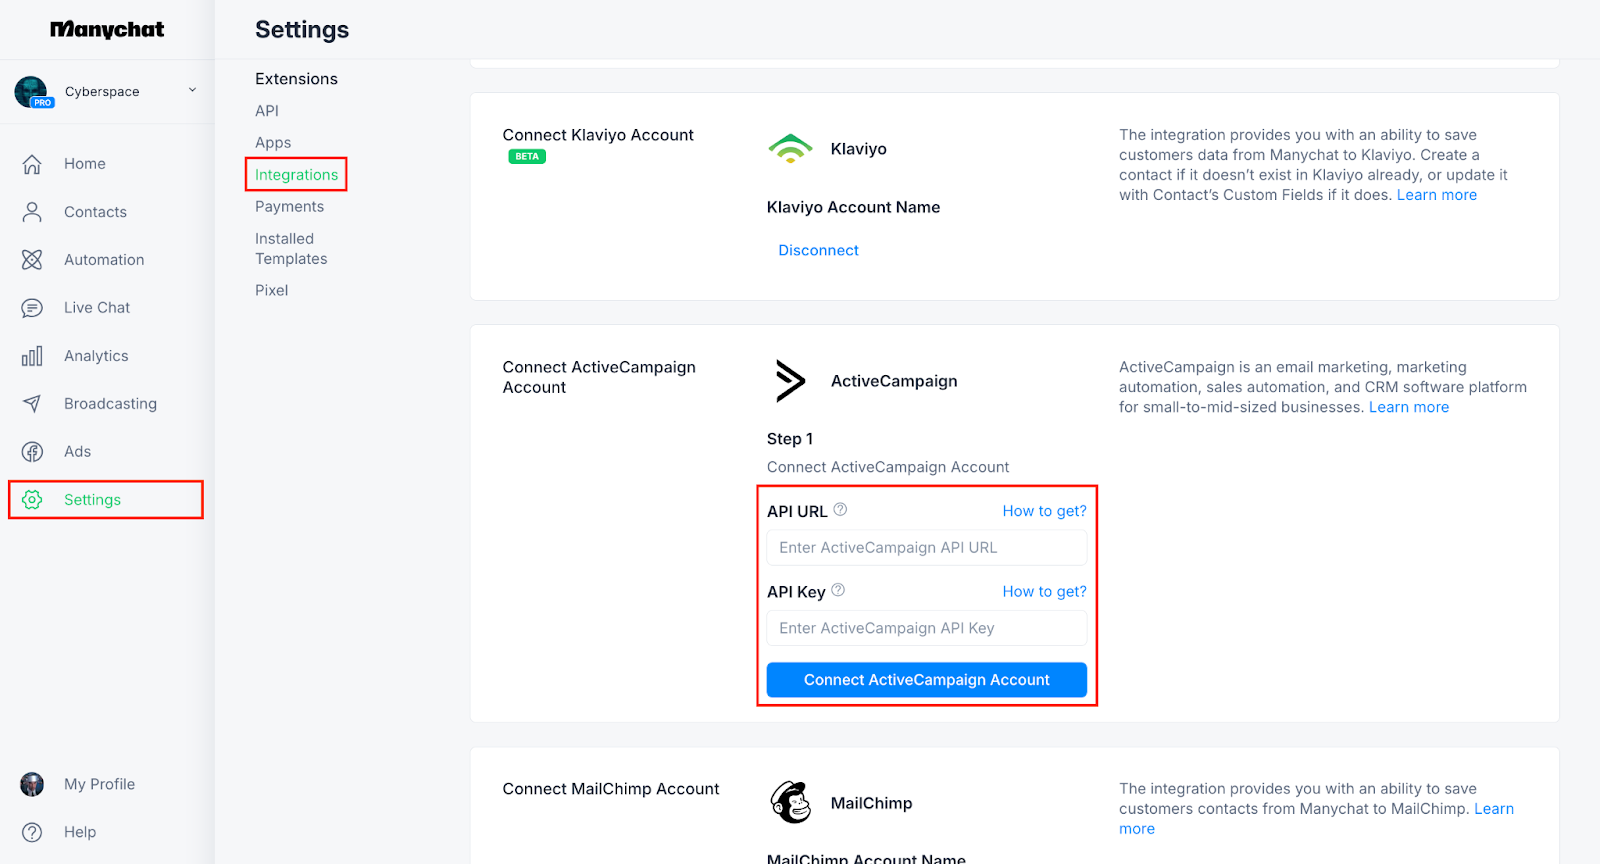This screenshot has width=1600, height=864.
Task: Select Installed Templates settings section
Action: coord(291,249)
